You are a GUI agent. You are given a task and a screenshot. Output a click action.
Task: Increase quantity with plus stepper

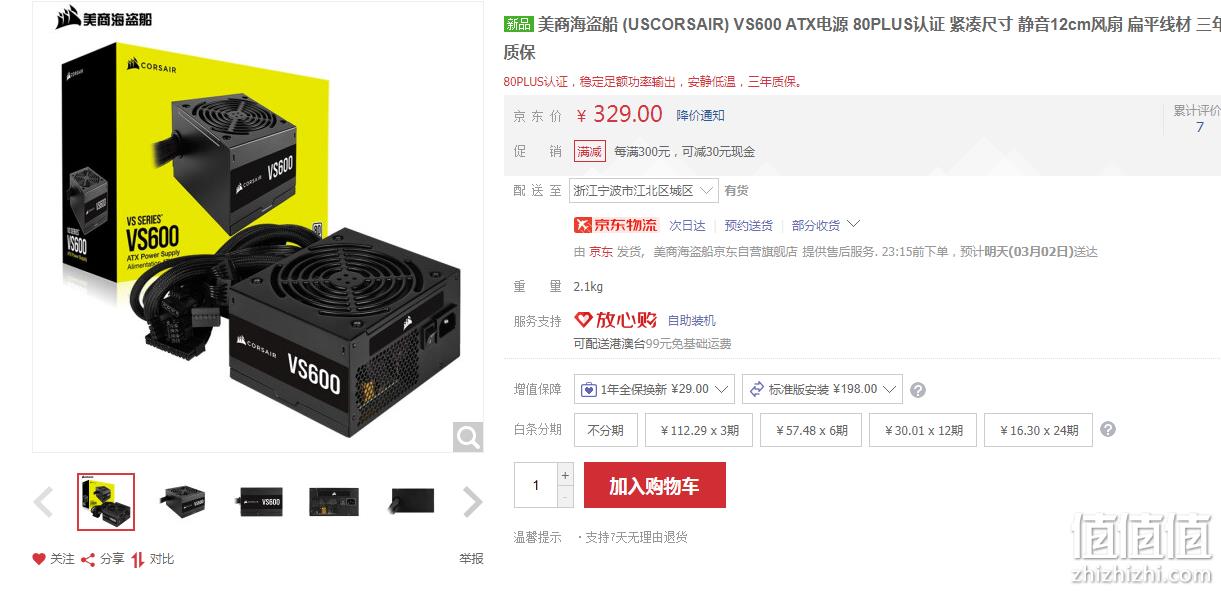pyautogui.click(x=565, y=475)
